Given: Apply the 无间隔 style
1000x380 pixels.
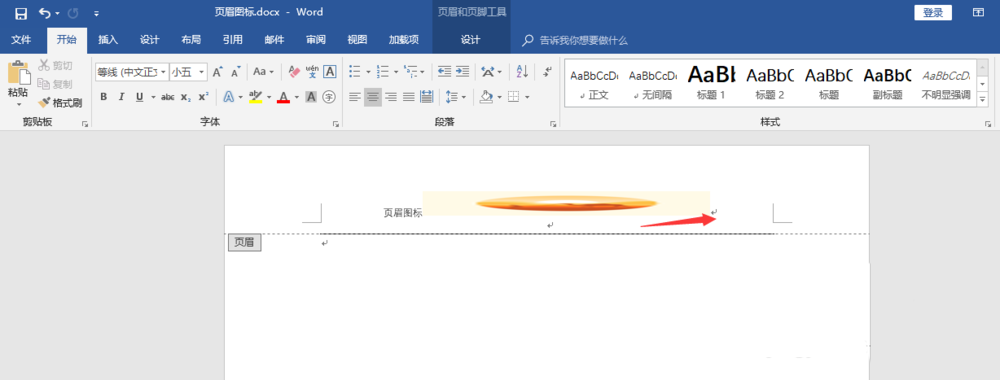Looking at the screenshot, I should [x=652, y=84].
